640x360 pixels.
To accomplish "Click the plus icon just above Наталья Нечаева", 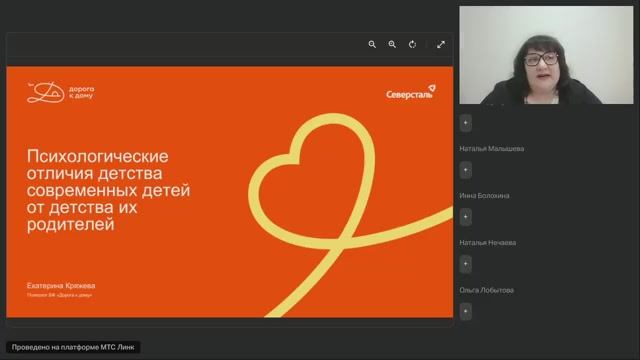I will [466, 217].
